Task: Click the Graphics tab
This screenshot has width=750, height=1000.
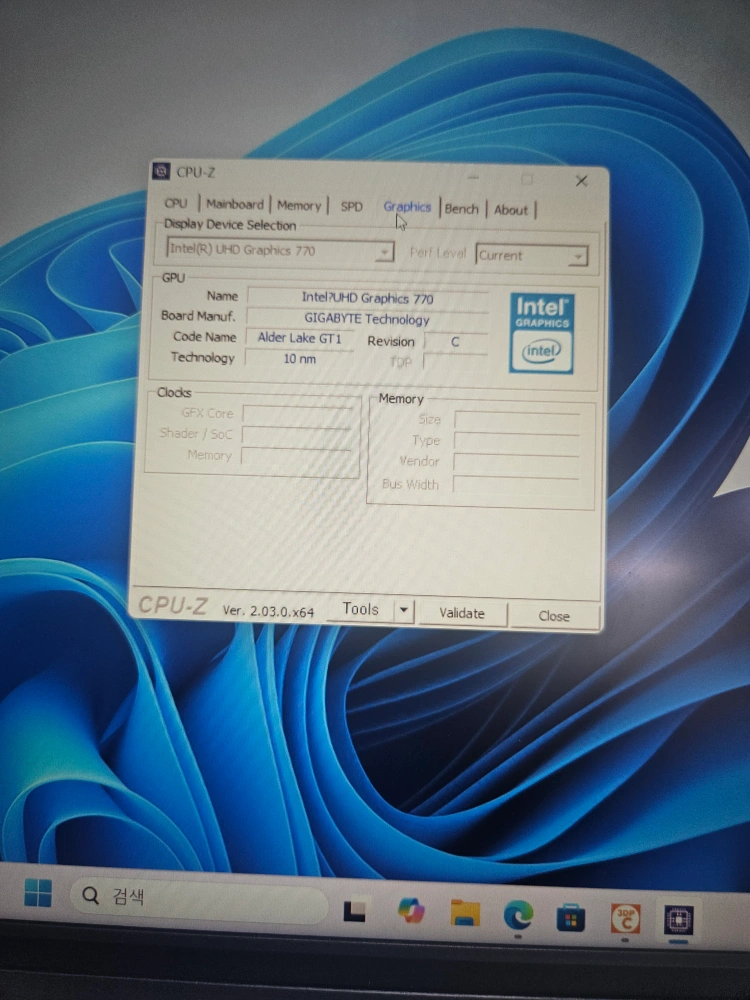Action: click(407, 207)
